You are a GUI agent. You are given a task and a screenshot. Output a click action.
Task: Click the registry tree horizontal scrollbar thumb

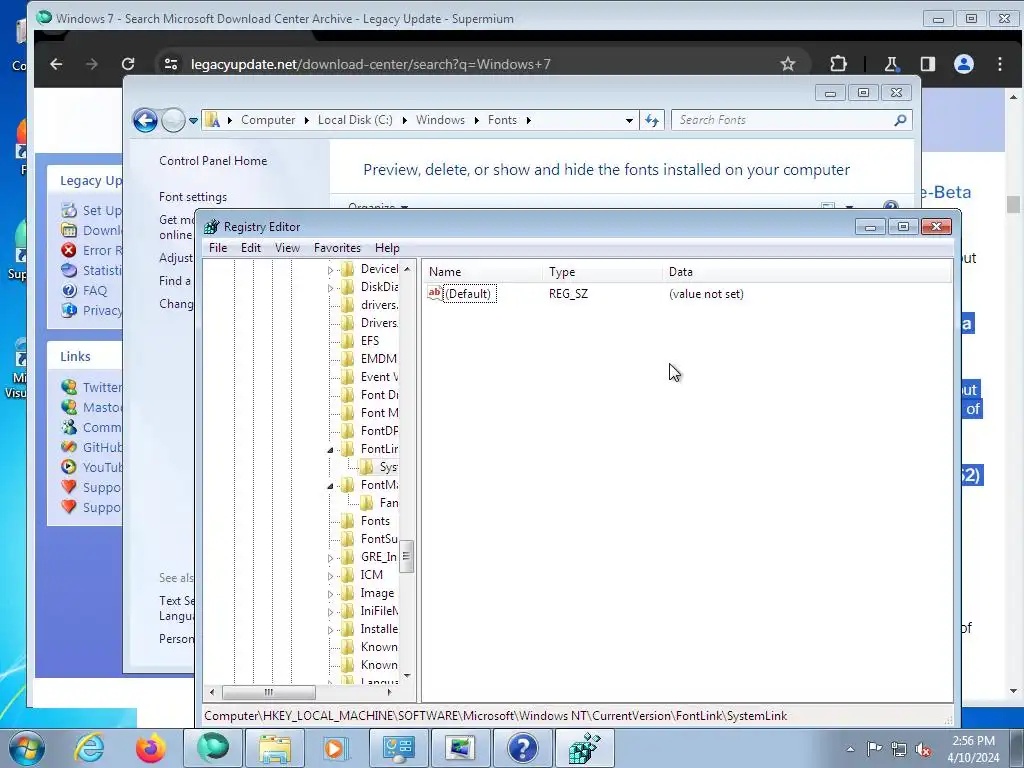pyautogui.click(x=268, y=692)
